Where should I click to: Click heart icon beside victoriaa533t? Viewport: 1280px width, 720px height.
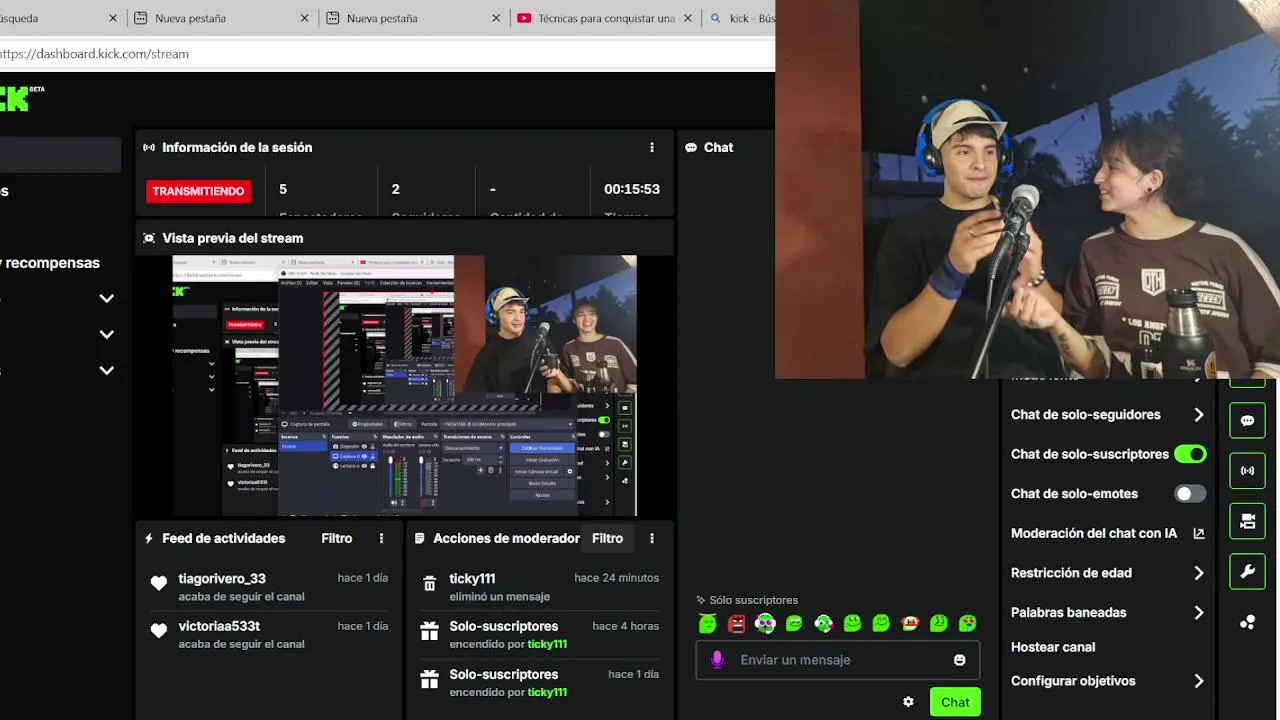tap(159, 632)
